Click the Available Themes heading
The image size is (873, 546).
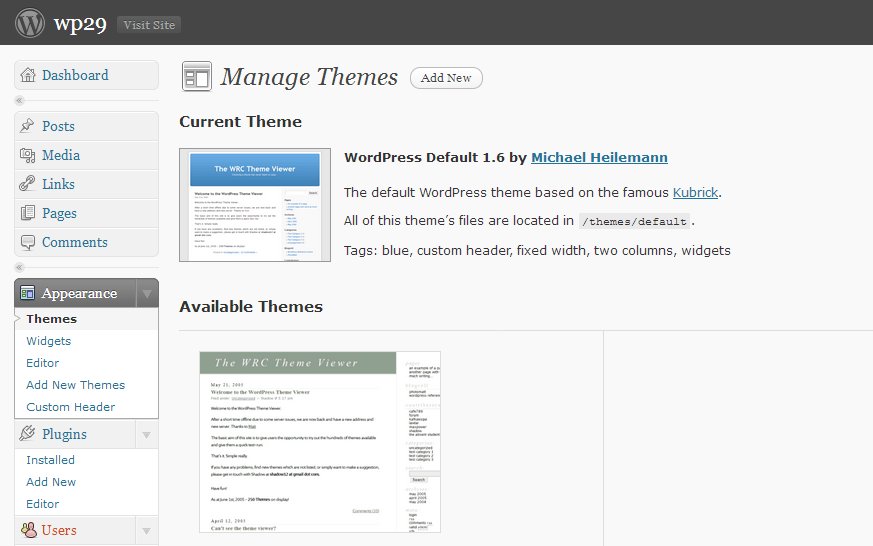pos(251,307)
